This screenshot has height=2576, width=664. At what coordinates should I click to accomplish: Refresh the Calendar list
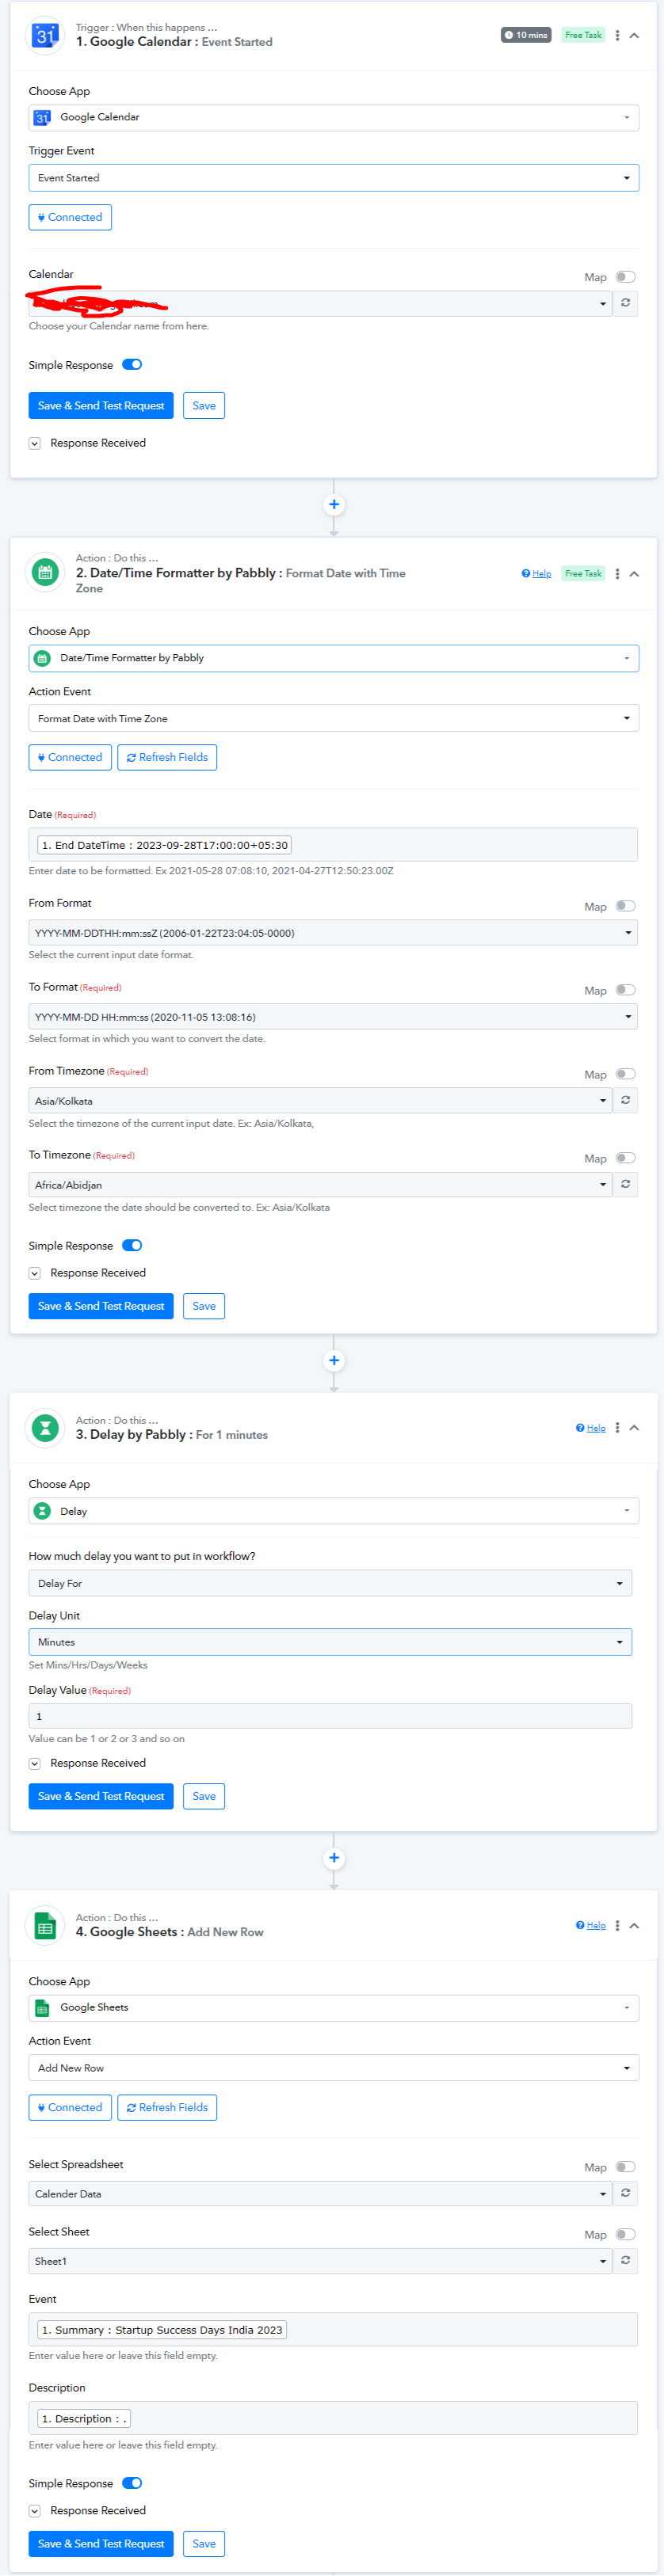pyautogui.click(x=626, y=303)
